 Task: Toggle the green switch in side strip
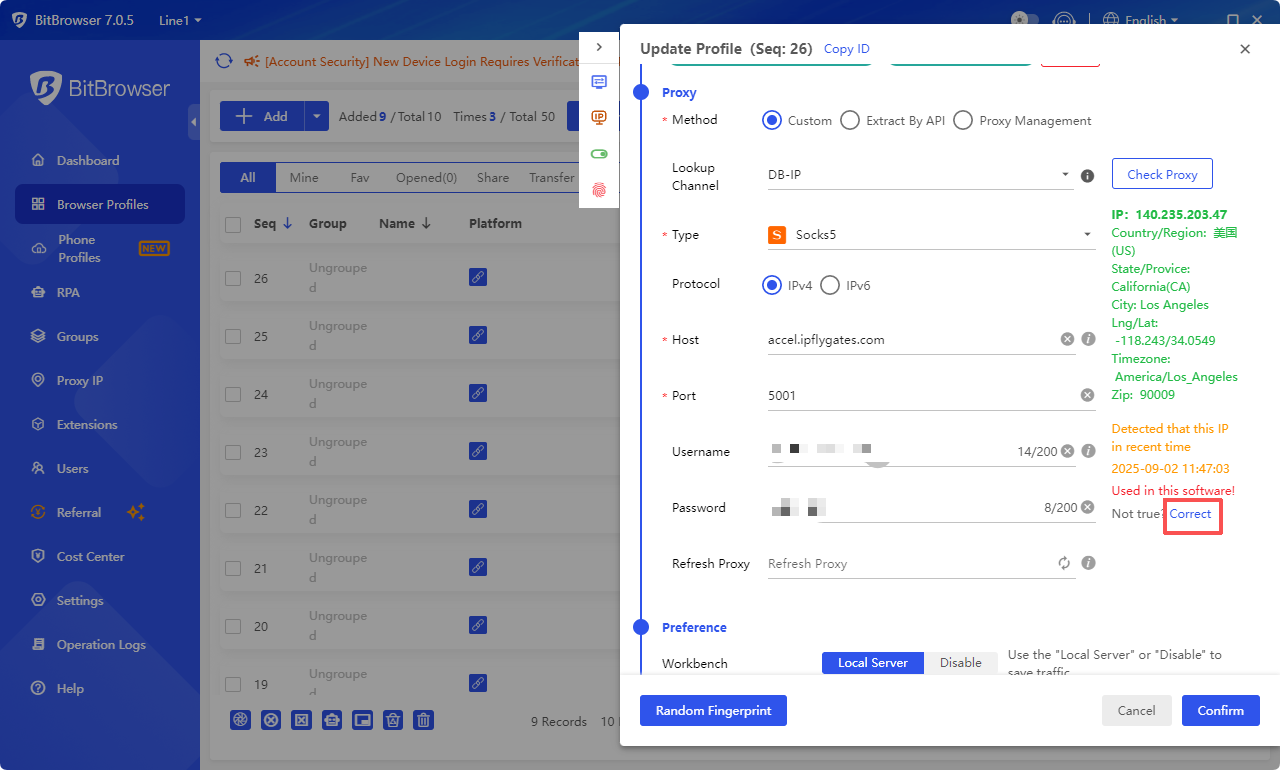click(x=599, y=154)
